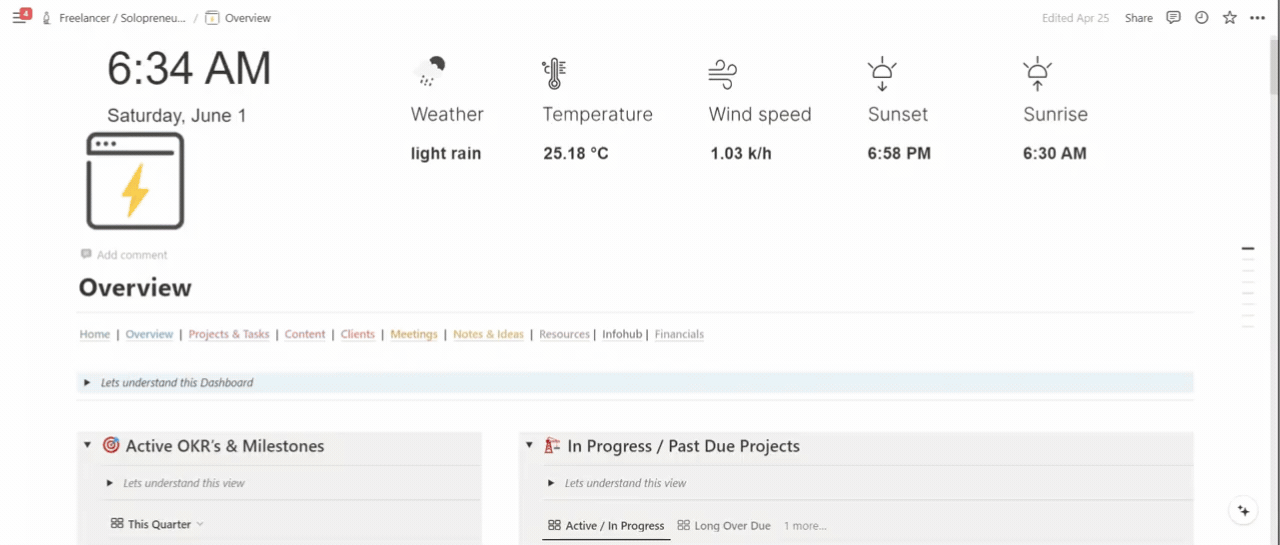Image resolution: width=1280 pixels, height=545 pixels.
Task: Click the Add comment icon
Action: pos(86,255)
